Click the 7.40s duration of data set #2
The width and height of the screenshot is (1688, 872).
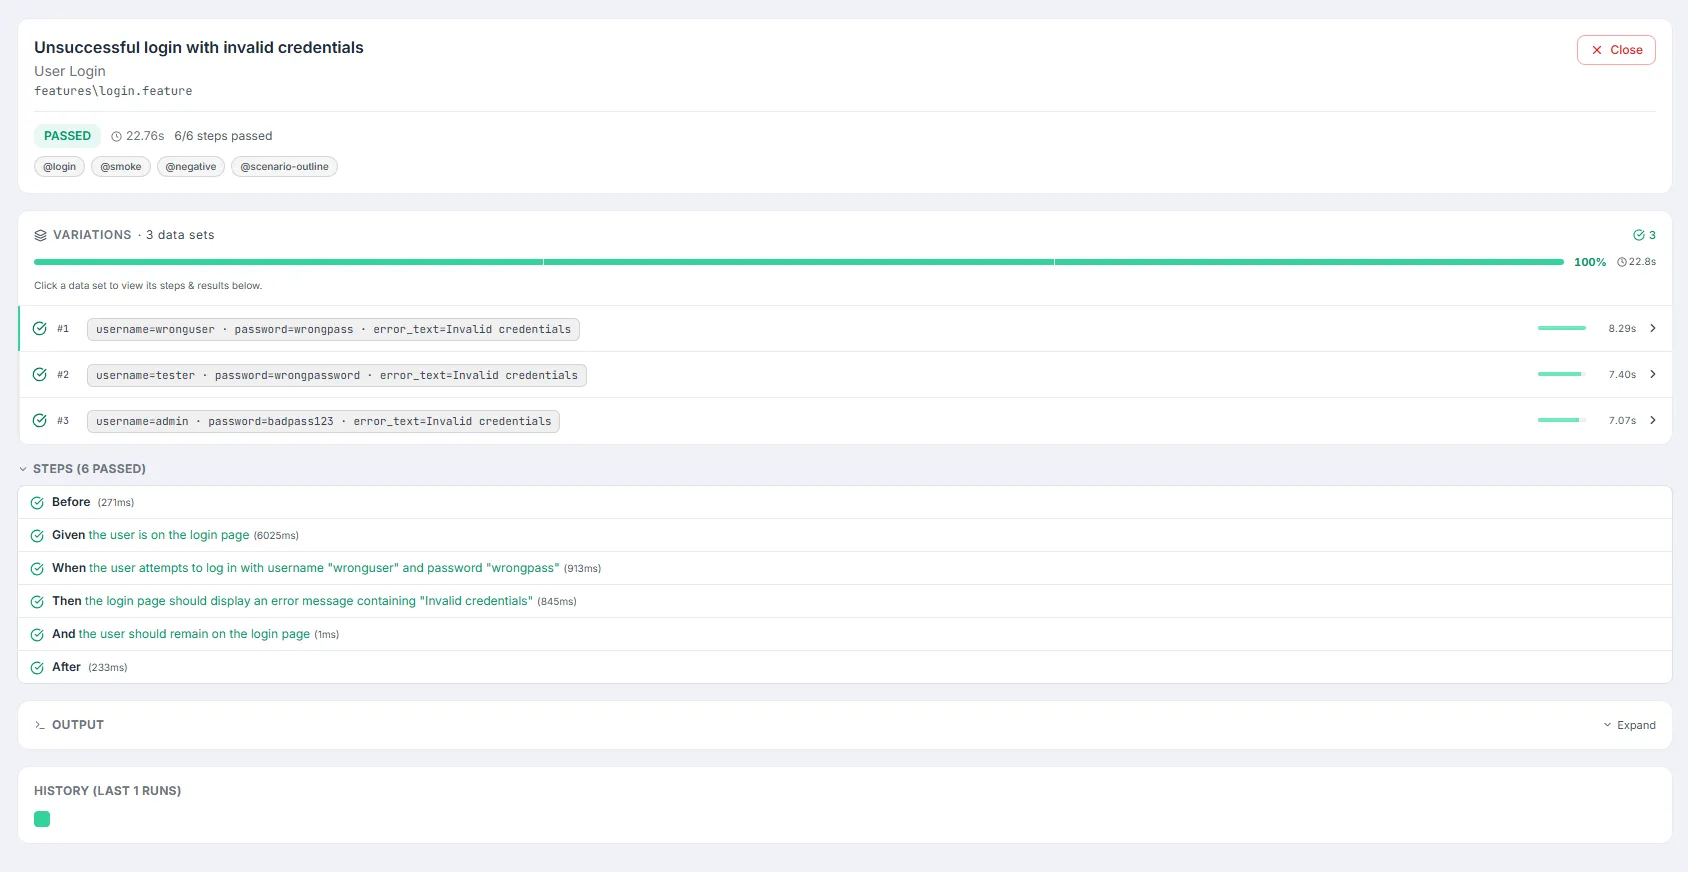(1622, 374)
